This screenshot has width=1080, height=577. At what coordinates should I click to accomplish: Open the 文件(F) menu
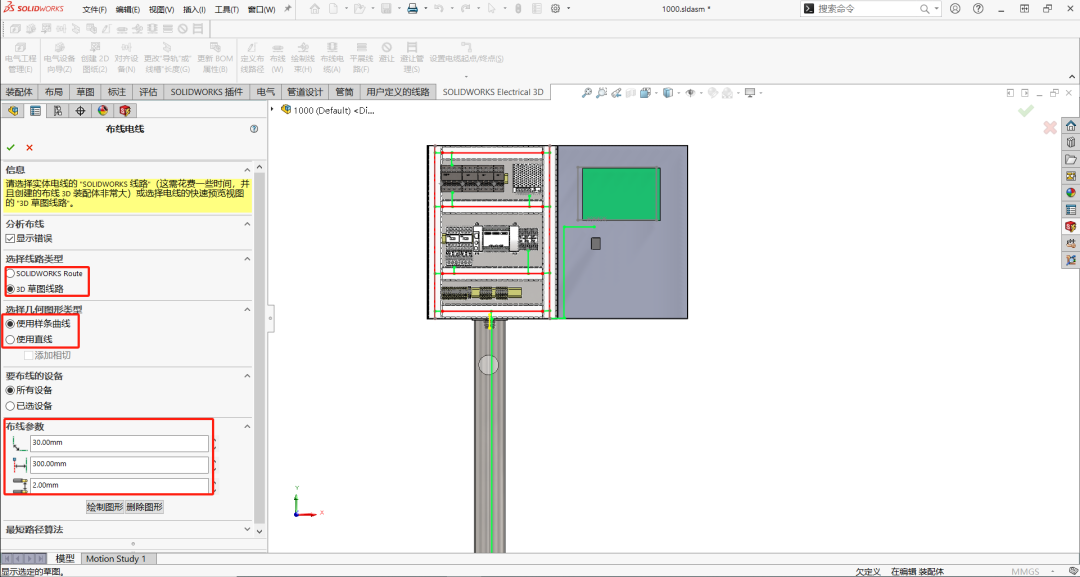point(94,10)
